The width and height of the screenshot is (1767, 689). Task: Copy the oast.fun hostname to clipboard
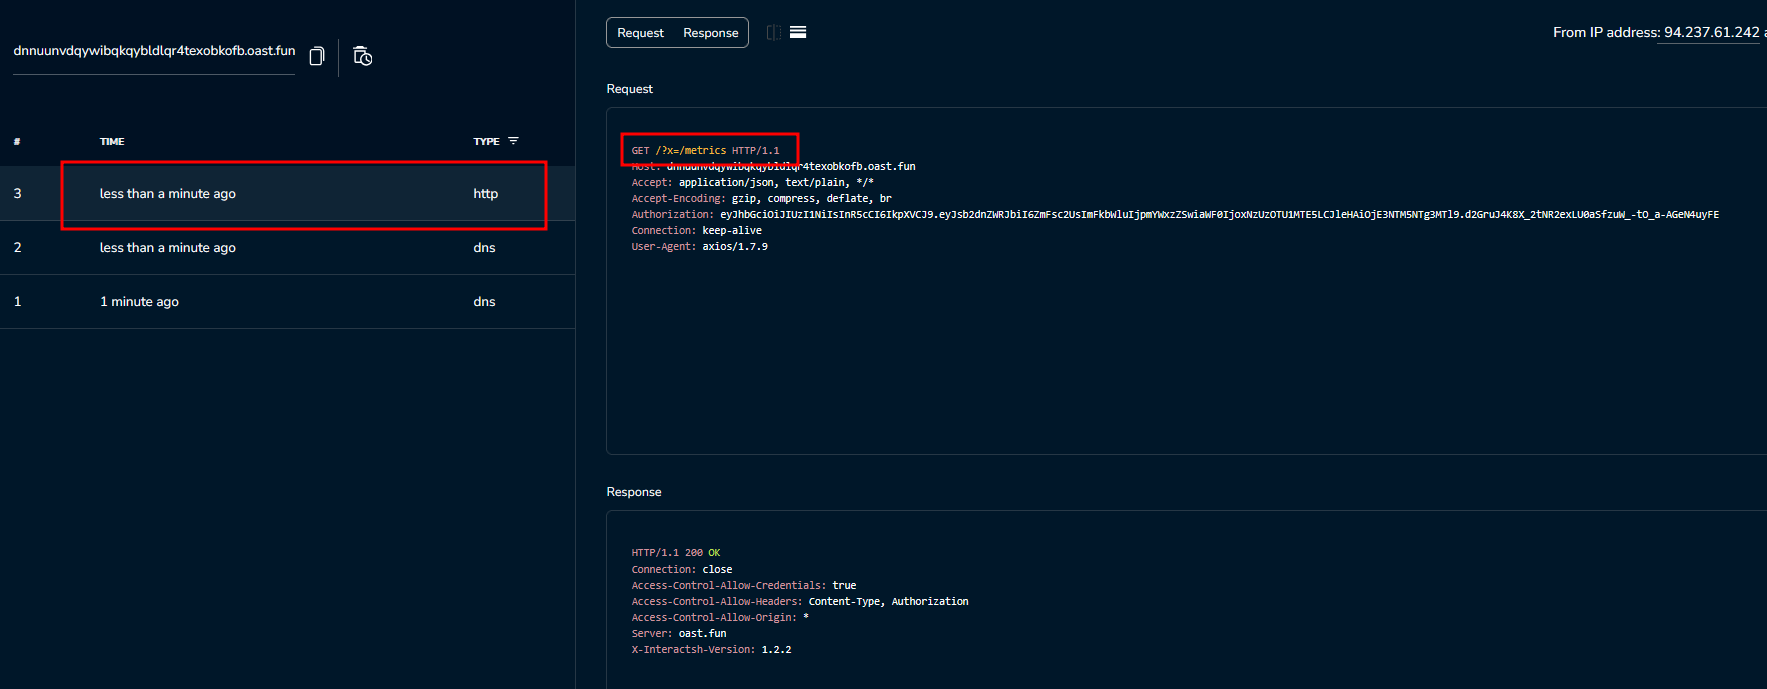(x=317, y=56)
